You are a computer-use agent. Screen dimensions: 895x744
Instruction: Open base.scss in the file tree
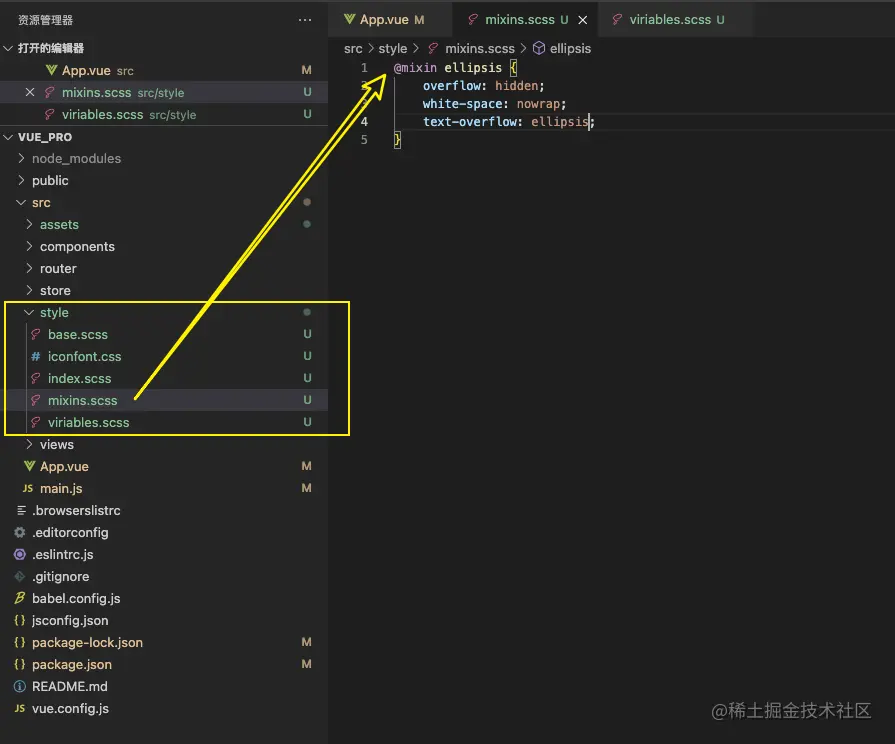(x=166, y=335)
